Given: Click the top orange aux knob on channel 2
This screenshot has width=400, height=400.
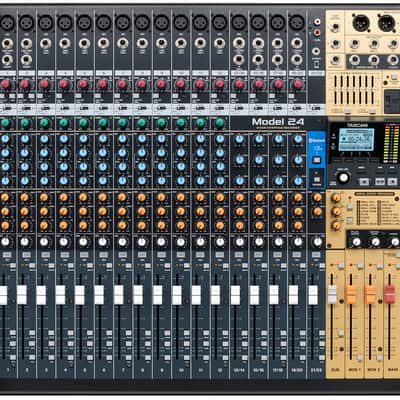Looking at the screenshot, I should pyautogui.click(x=25, y=198).
